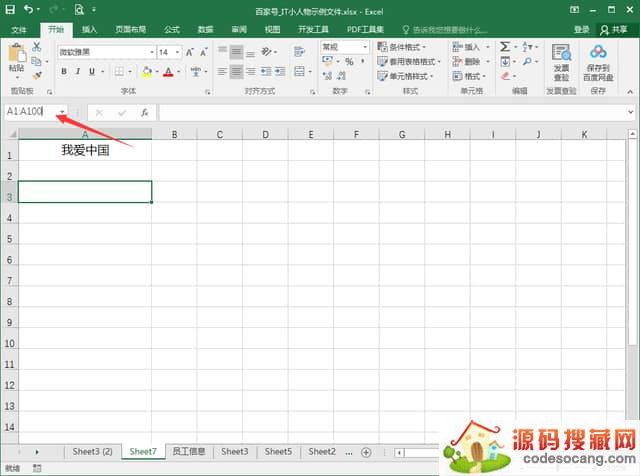Click the Paste clipboard icon
The height and width of the screenshot is (476, 640).
pyautogui.click(x=15, y=58)
